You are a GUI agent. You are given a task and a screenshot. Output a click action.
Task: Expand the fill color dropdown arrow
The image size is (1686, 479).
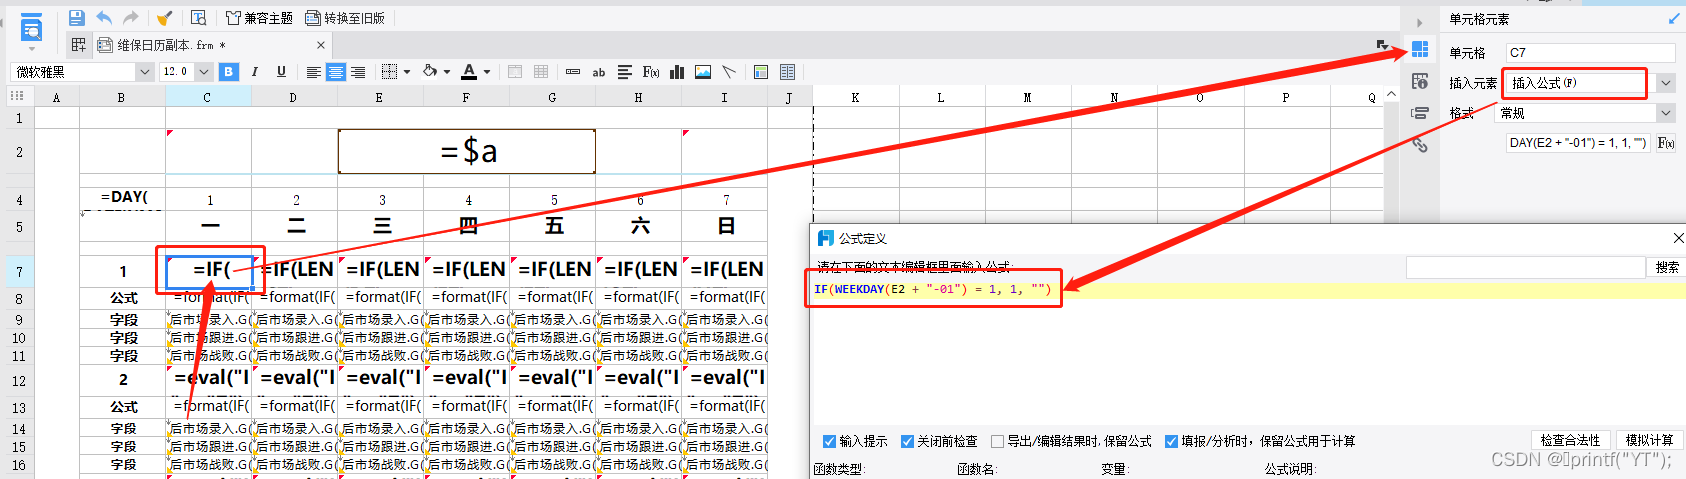[x=446, y=72]
